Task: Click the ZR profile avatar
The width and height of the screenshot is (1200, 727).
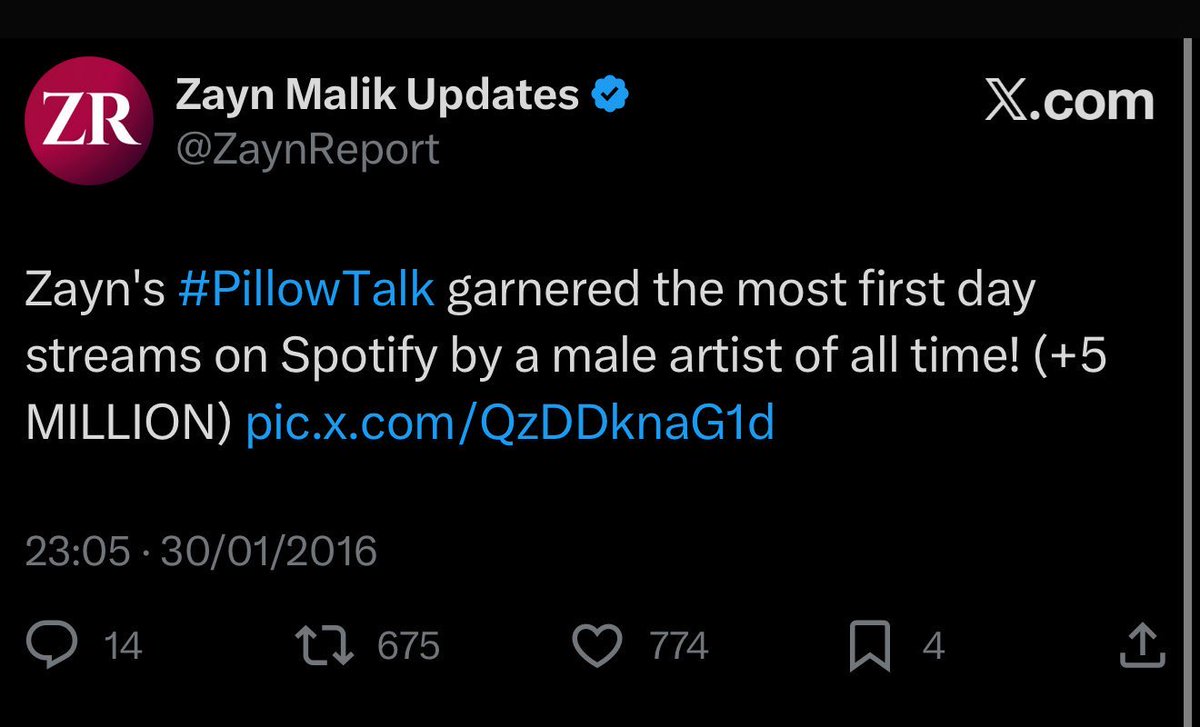Action: pos(88,121)
